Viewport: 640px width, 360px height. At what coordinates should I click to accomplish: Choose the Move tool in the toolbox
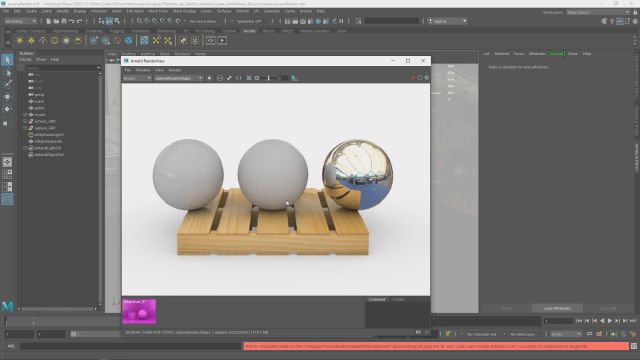tap(7, 97)
